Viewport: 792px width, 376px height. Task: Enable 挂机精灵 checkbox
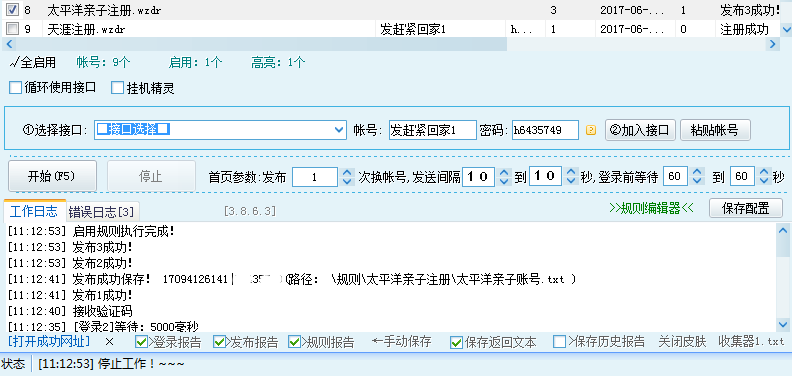coord(118,88)
